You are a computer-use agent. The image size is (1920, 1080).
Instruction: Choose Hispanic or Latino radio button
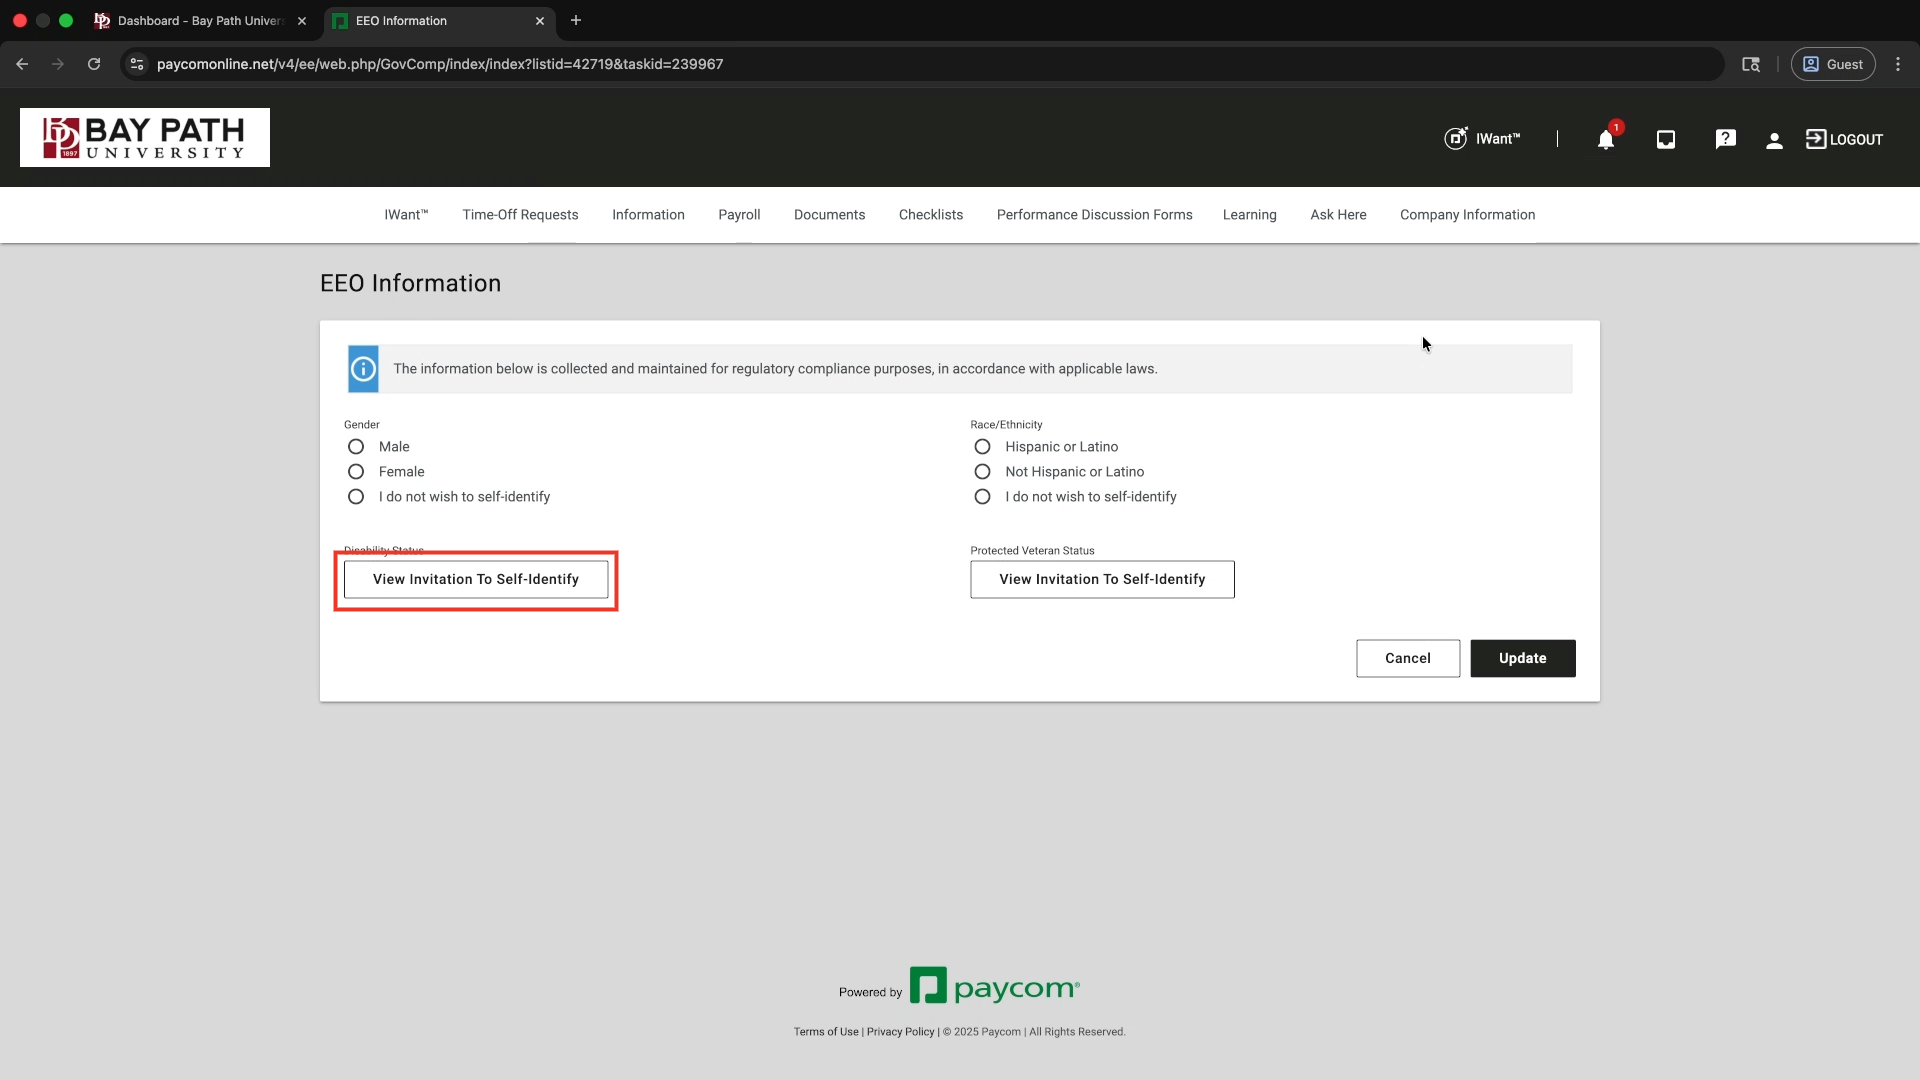982,447
